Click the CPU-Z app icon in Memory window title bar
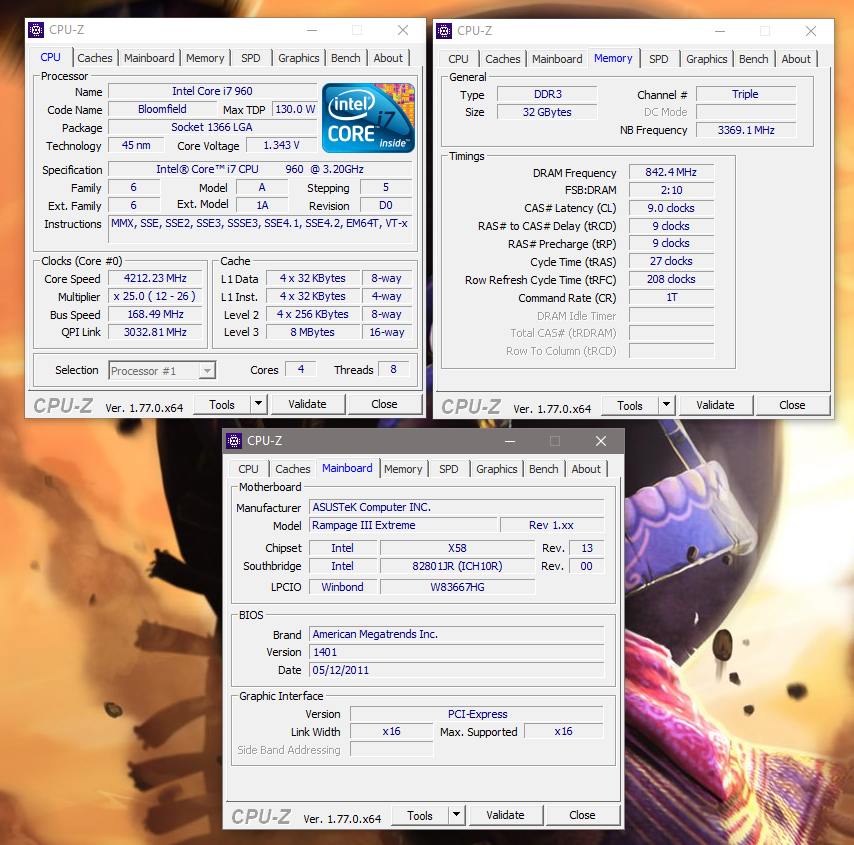Image resolution: width=854 pixels, height=845 pixels. [x=444, y=31]
